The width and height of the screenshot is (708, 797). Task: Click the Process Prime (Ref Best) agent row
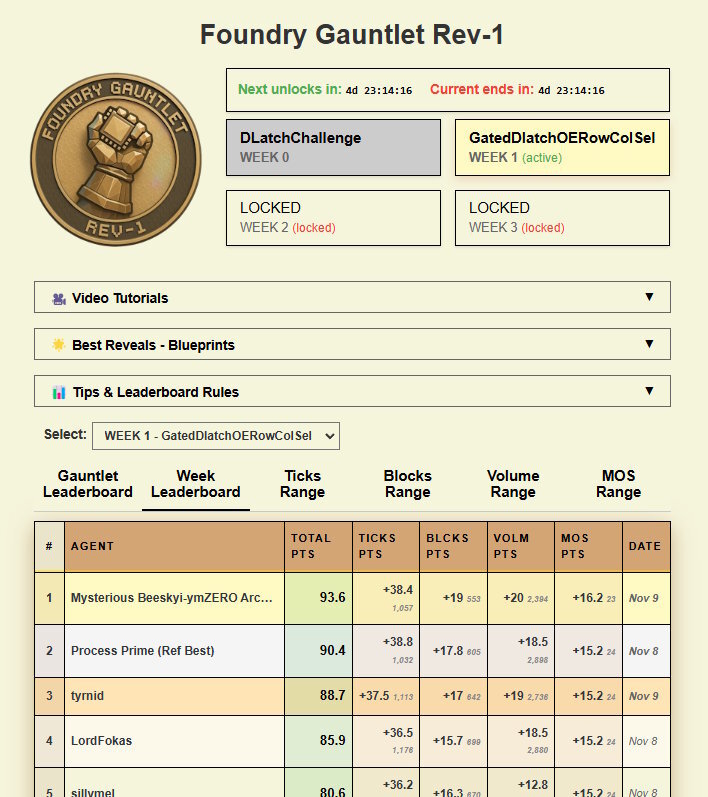tap(352, 651)
